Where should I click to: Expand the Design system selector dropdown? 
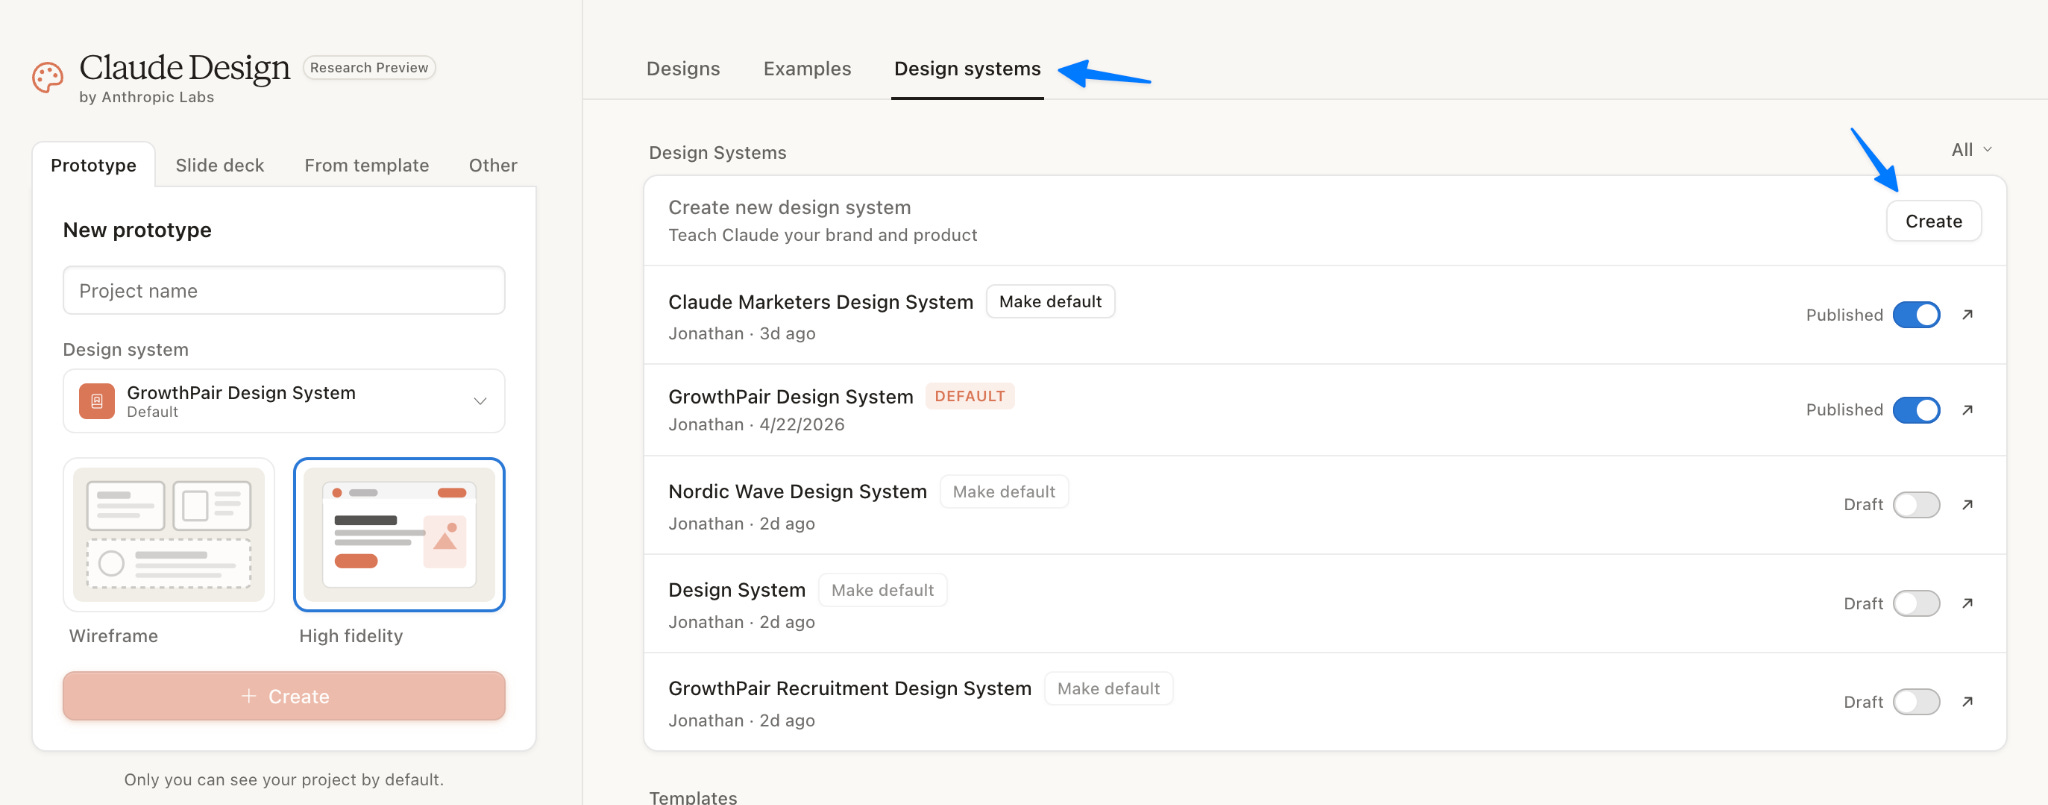284,401
